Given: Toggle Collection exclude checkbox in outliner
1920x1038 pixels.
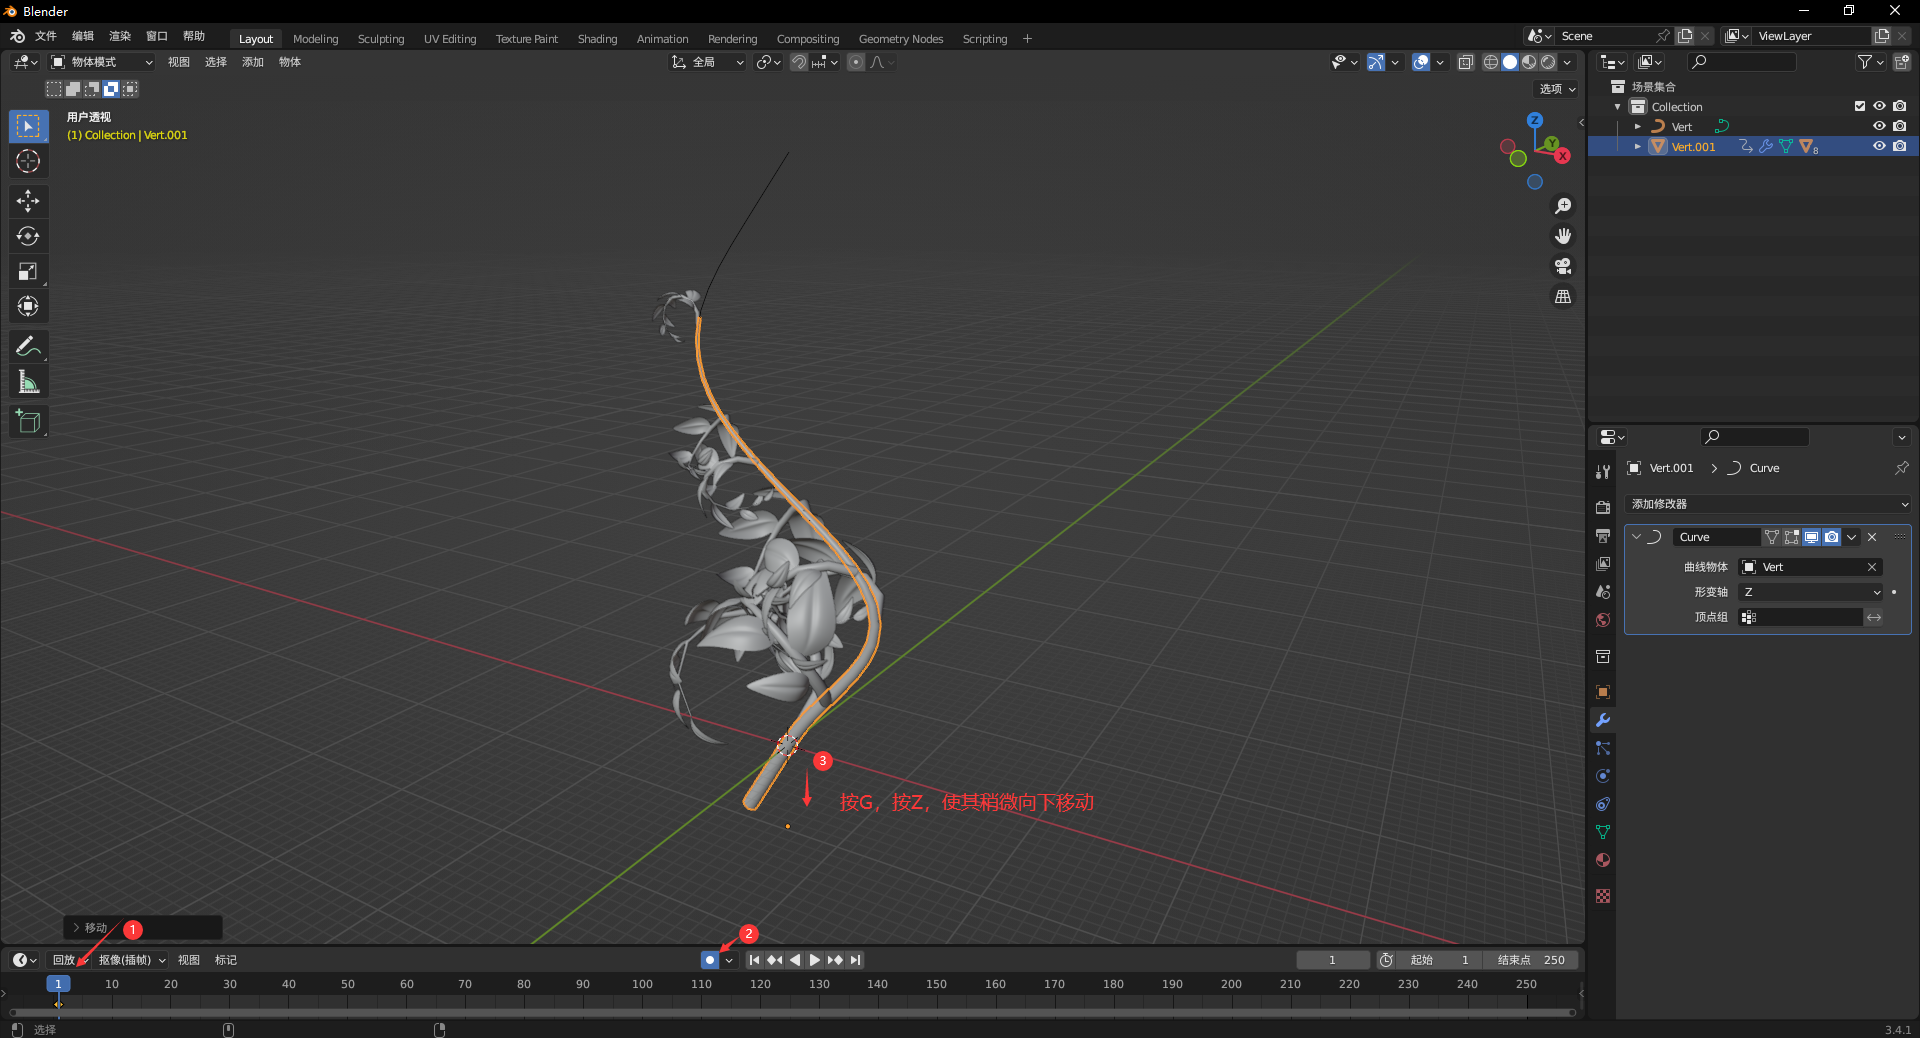Looking at the screenshot, I should click(1860, 106).
